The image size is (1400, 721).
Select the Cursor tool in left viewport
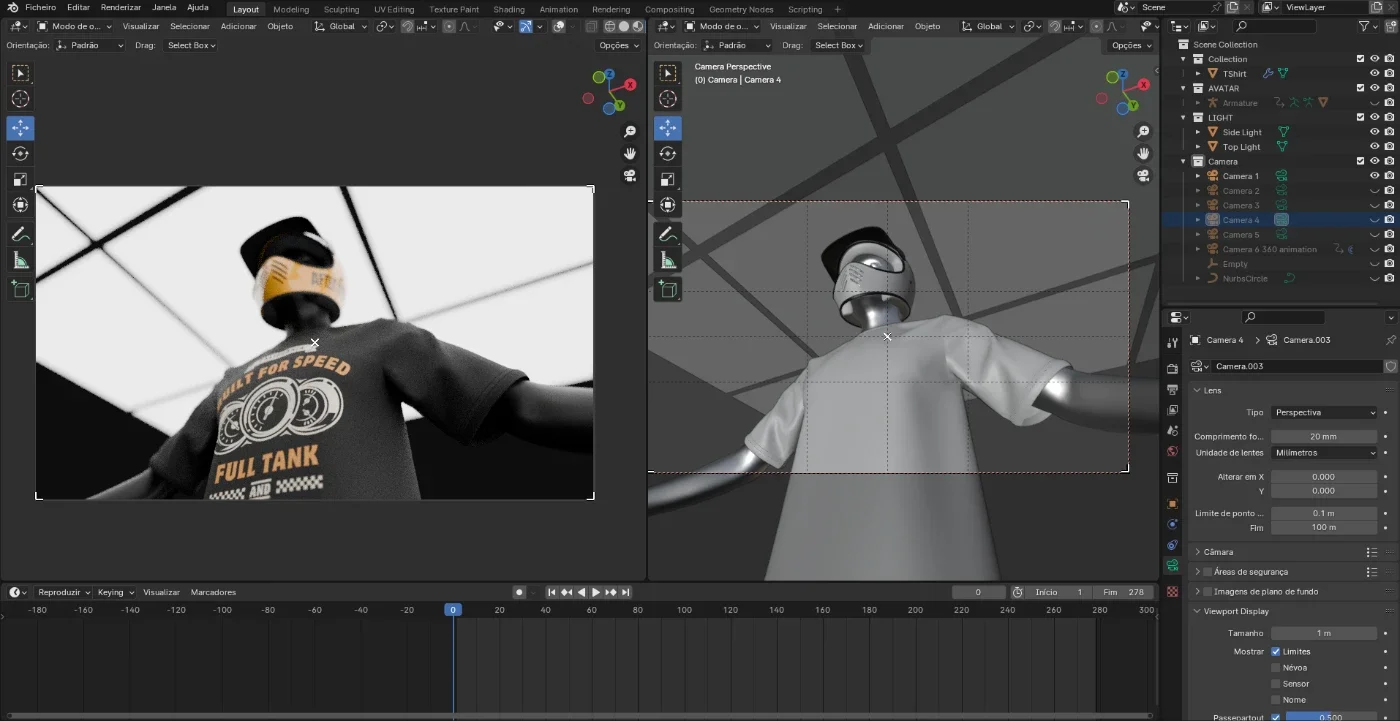tap(20, 99)
